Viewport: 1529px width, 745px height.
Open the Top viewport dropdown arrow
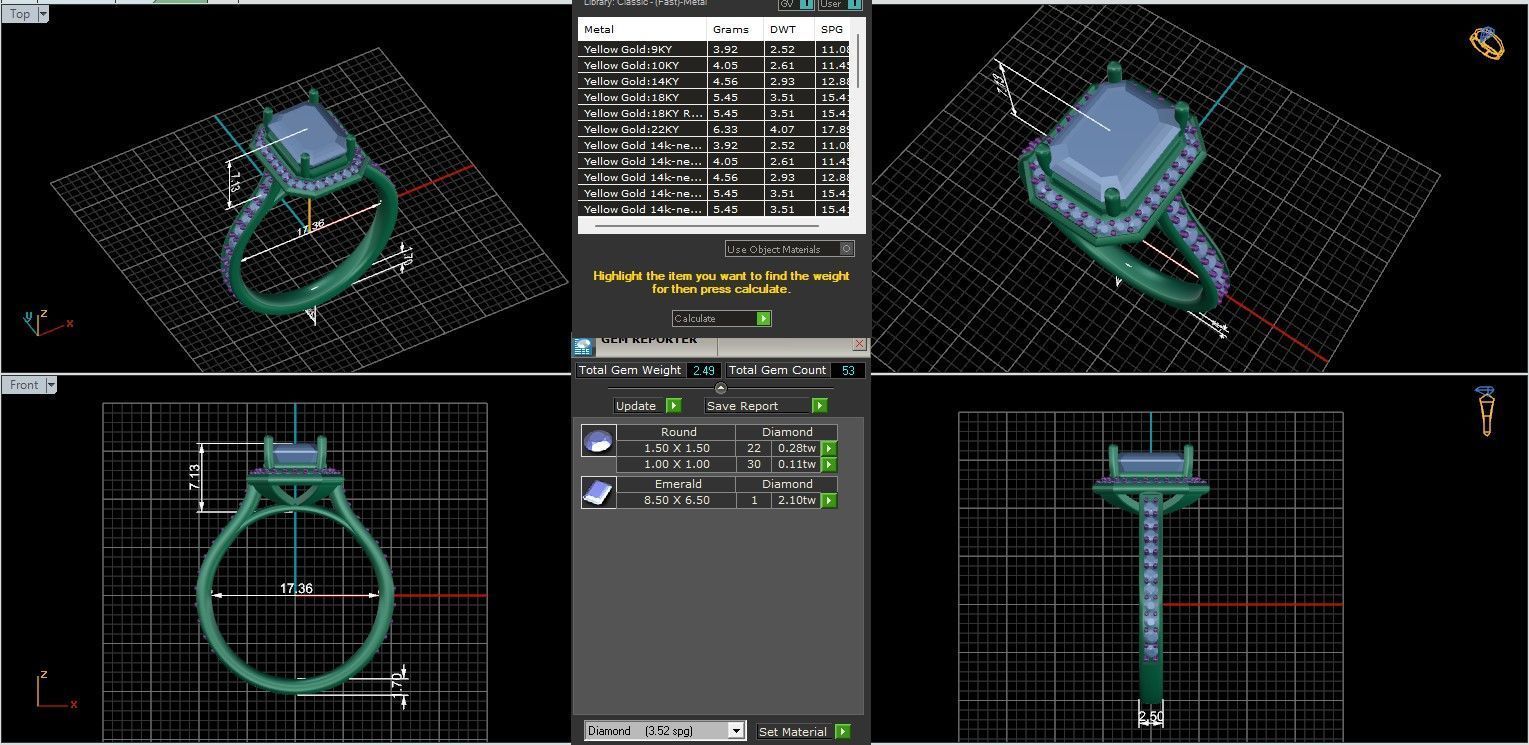[42, 15]
